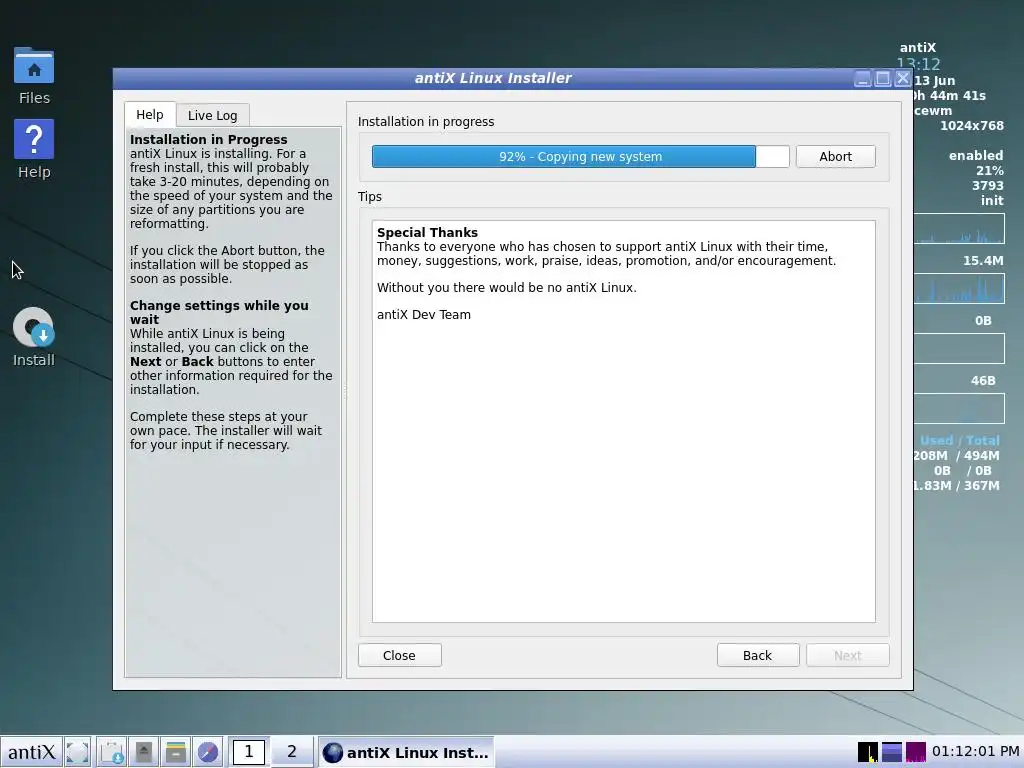Open the package installer taskbar icon
Image resolution: width=1024 pixels, height=768 pixels.
coord(112,752)
